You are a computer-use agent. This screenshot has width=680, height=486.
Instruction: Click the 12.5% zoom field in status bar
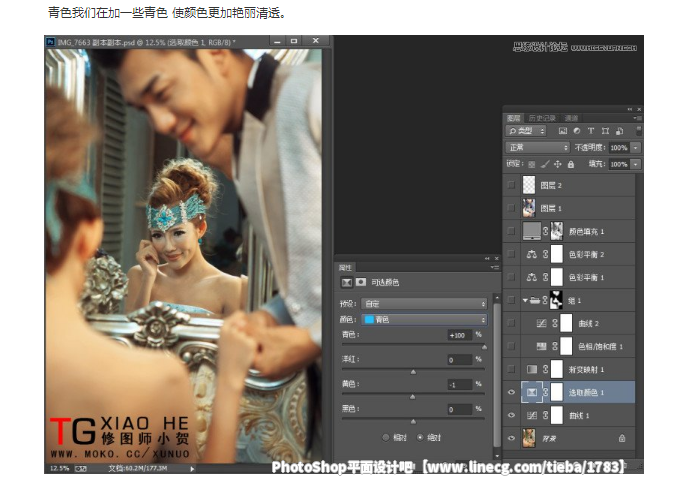[x=59, y=468]
